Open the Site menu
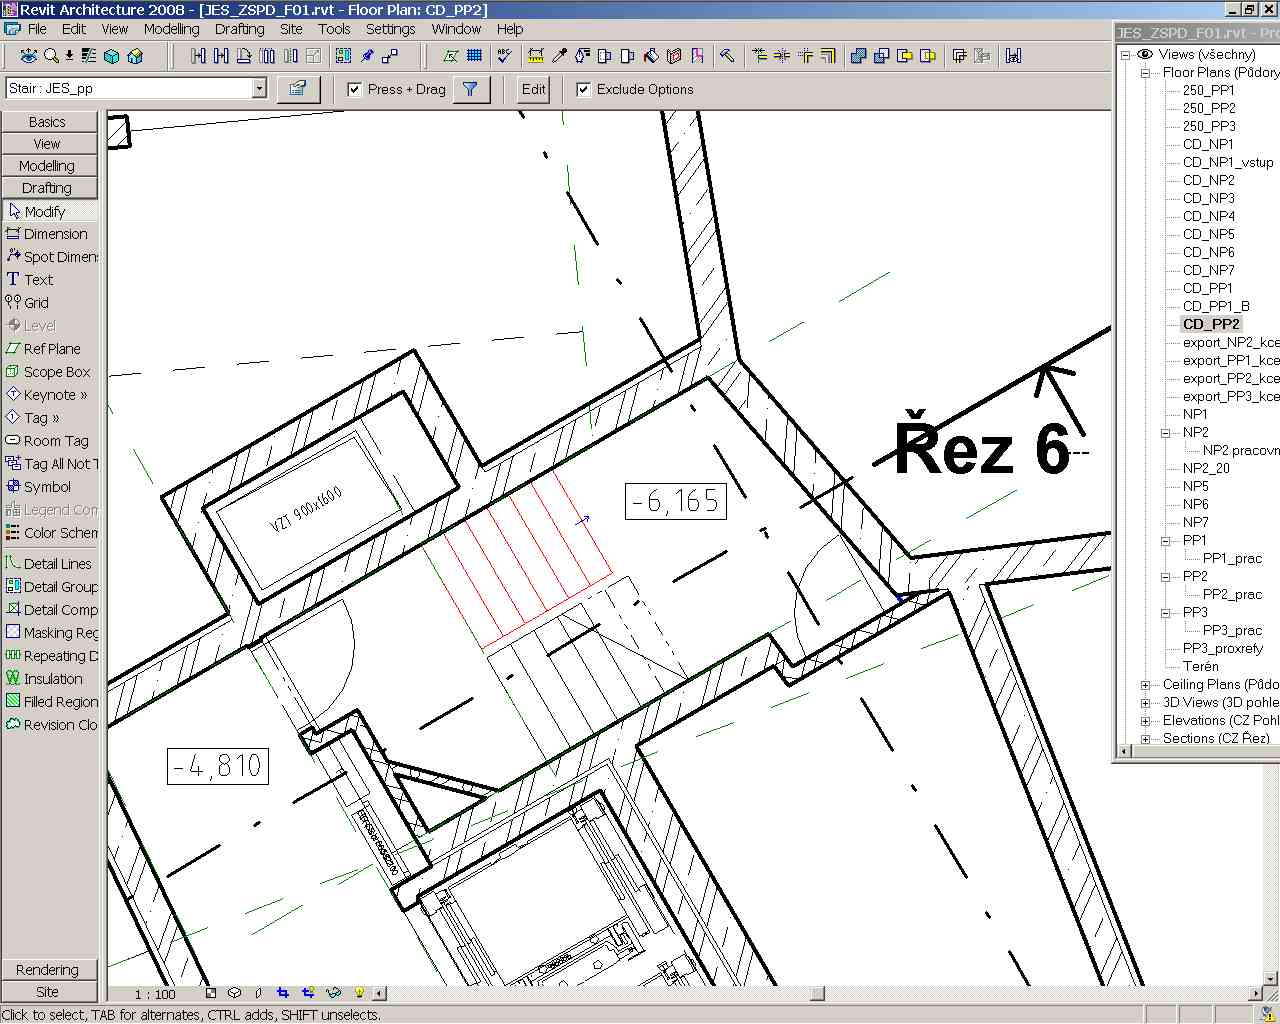The width and height of the screenshot is (1280, 1024). pos(291,29)
